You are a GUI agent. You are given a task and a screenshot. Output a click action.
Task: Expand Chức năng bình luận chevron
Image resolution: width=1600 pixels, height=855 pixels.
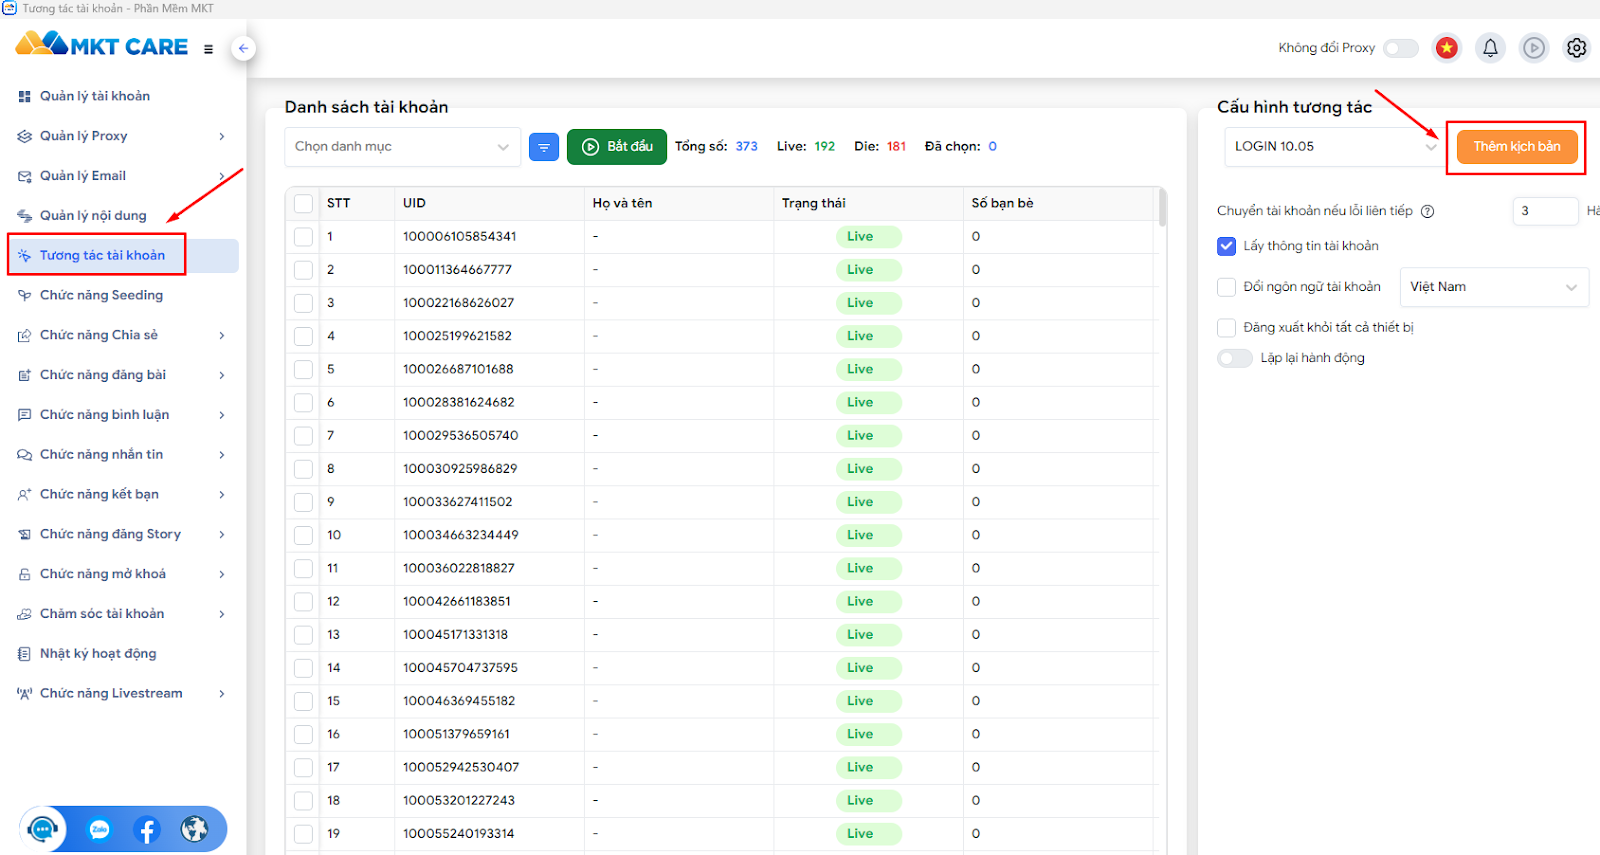tap(222, 415)
